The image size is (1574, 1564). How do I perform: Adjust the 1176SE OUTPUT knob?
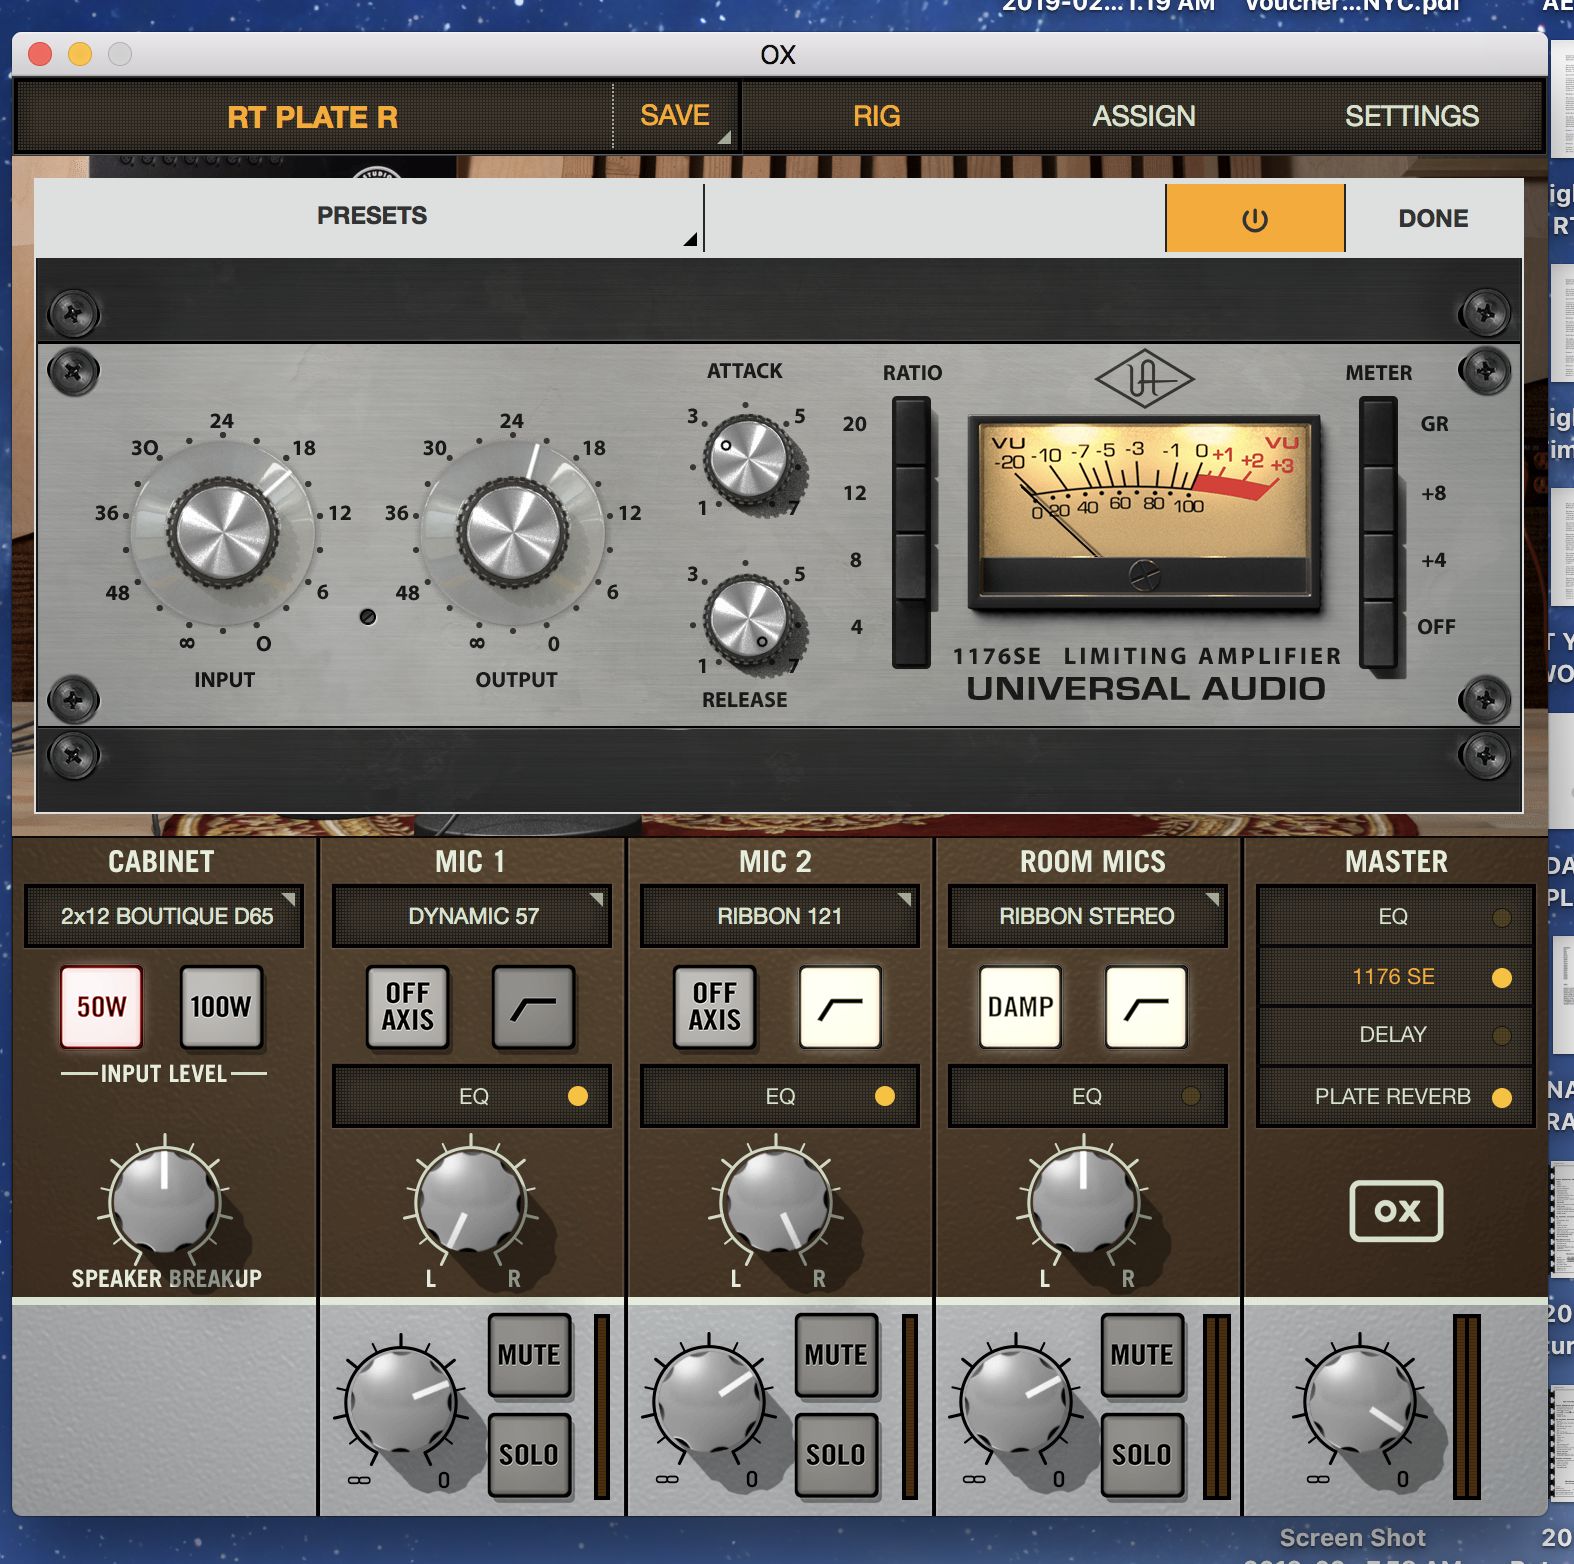coord(514,531)
